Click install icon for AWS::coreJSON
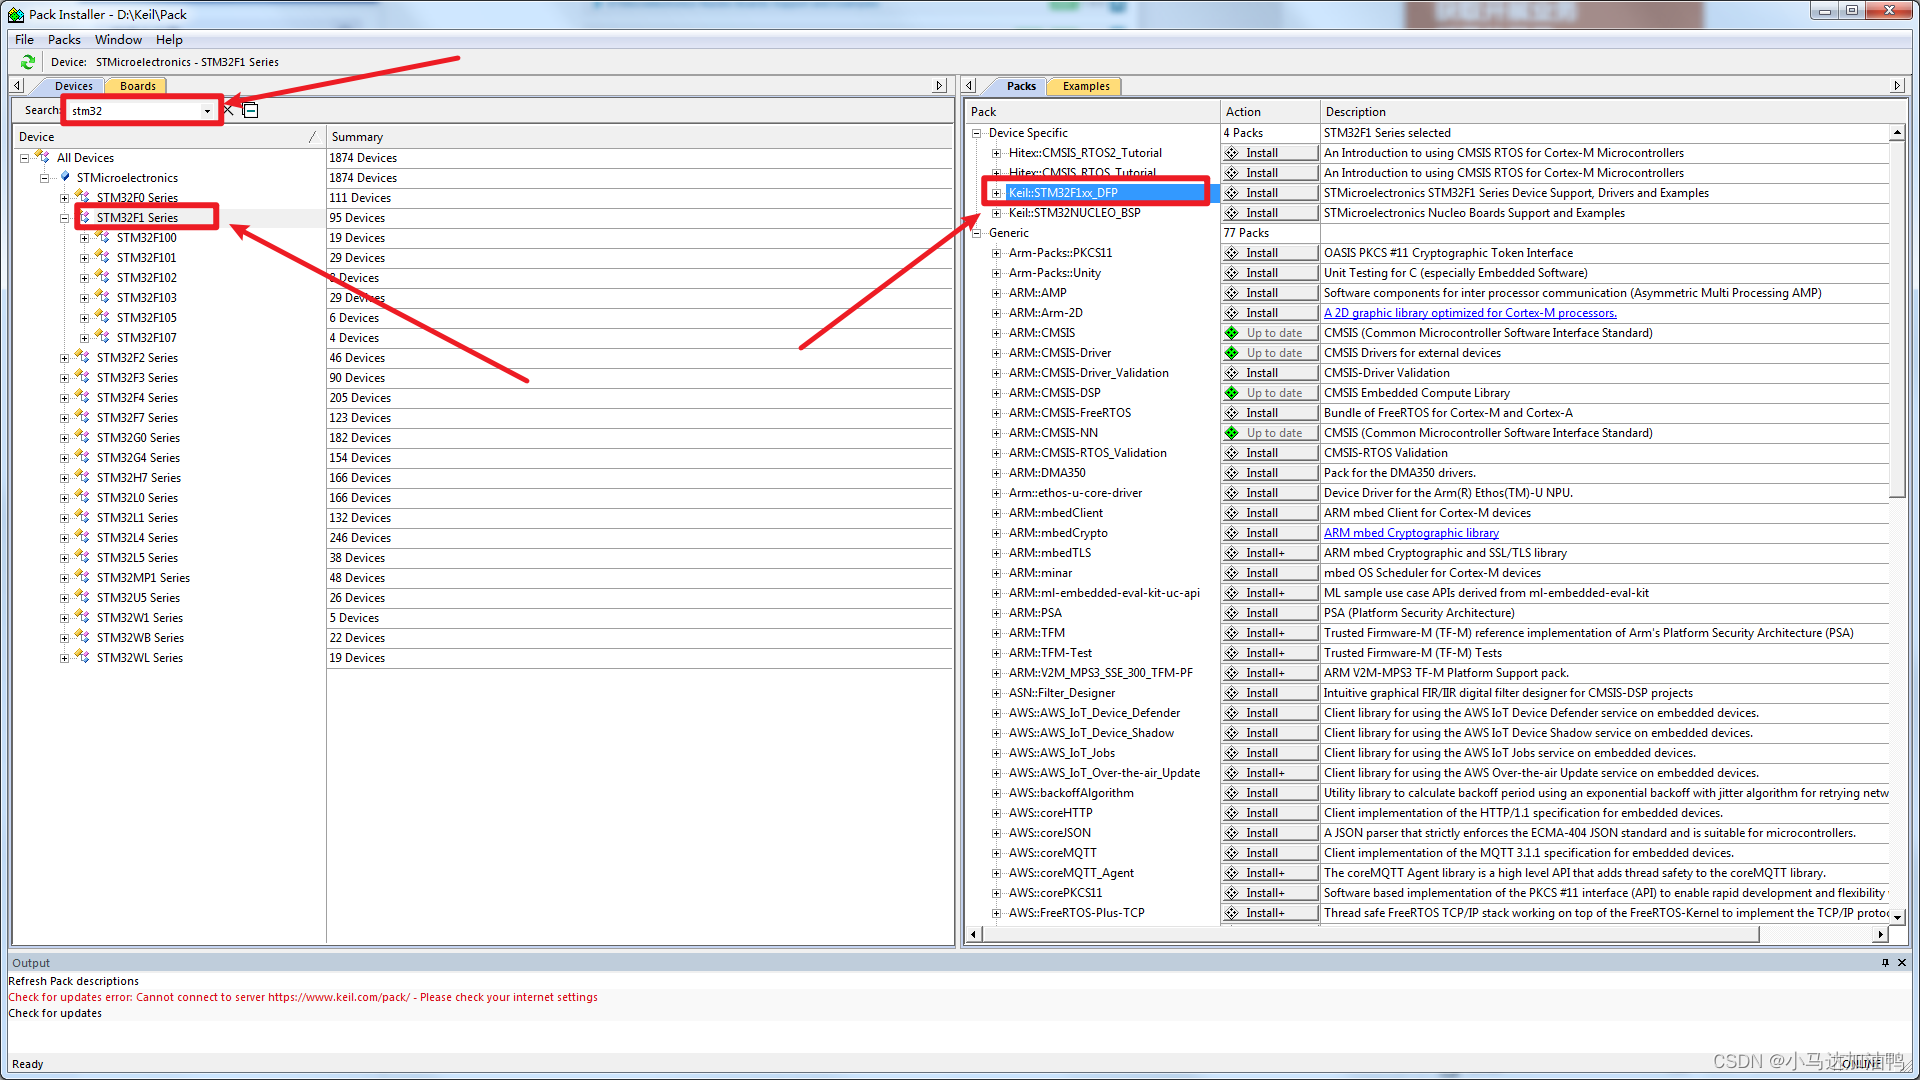Screen dimensions: 1920x1080 1232,833
